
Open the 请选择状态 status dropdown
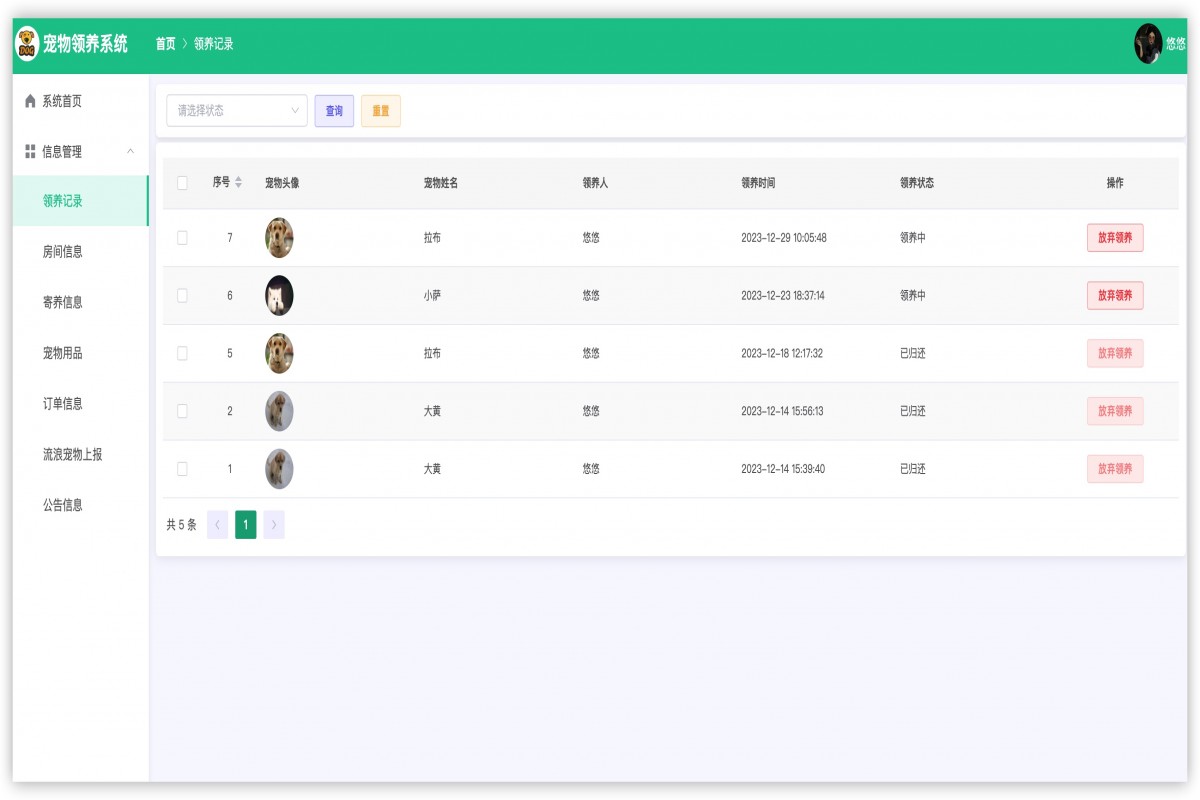tap(235, 110)
